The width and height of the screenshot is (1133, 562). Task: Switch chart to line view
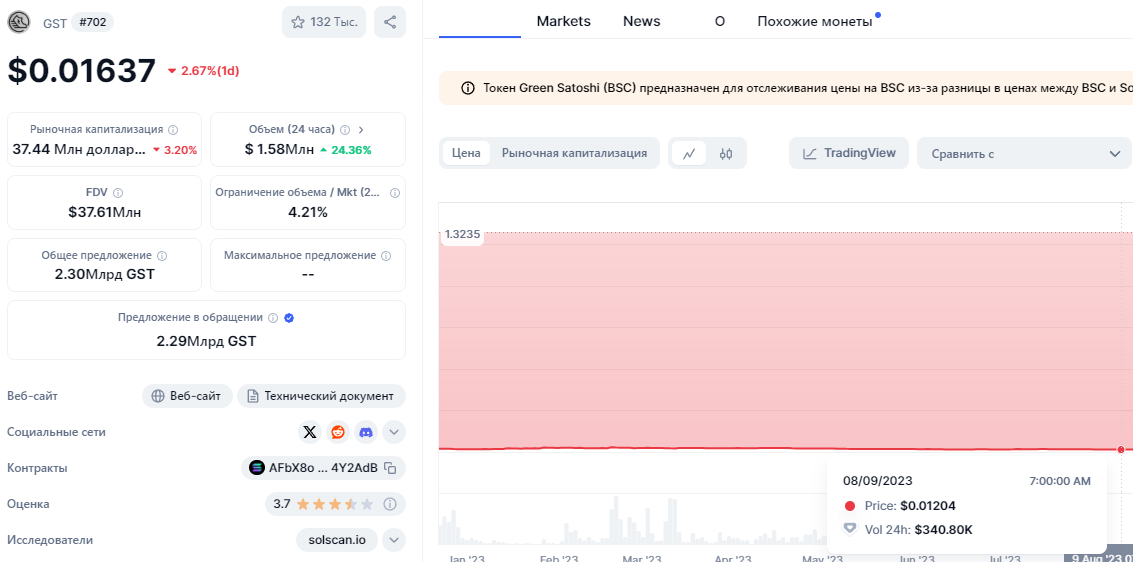click(x=689, y=153)
